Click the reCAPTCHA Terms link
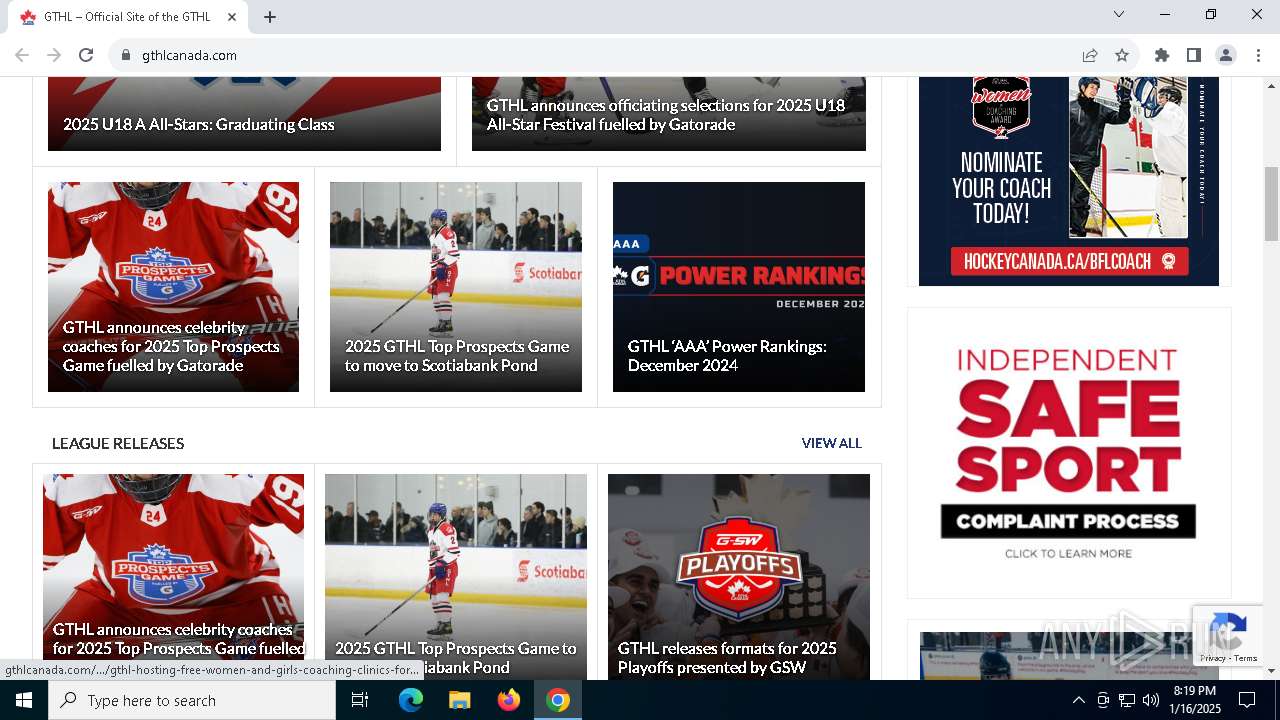 click(1246, 658)
